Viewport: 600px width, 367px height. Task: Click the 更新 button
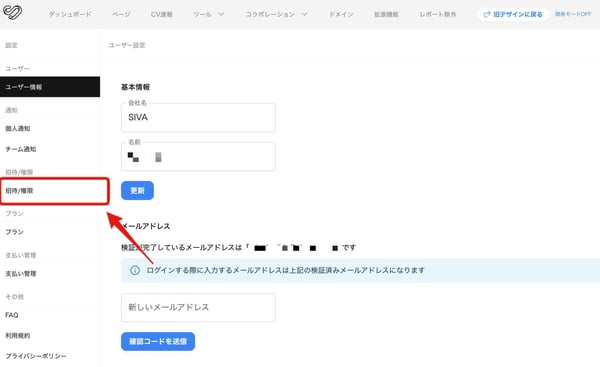pyautogui.click(x=137, y=191)
